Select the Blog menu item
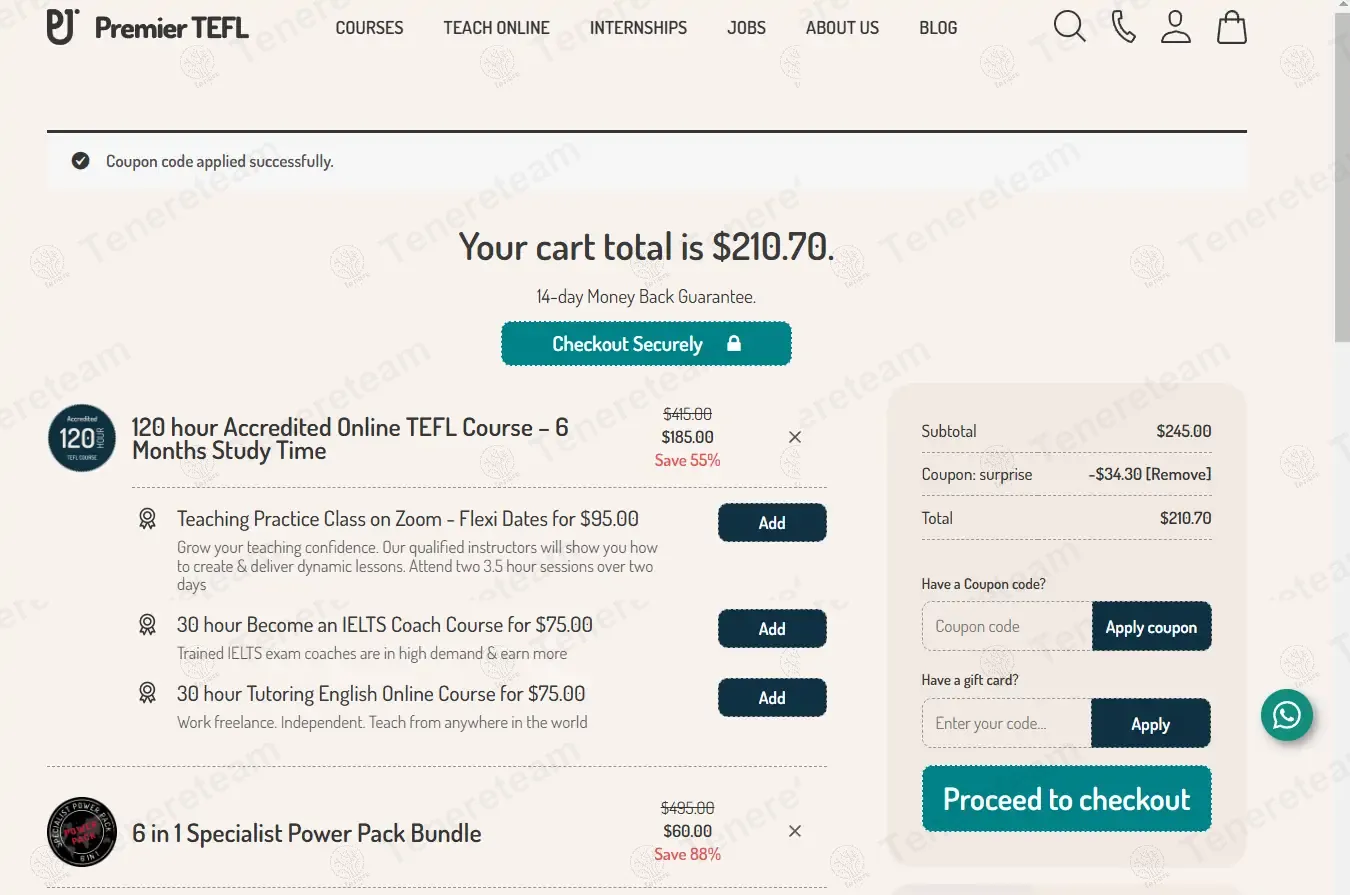This screenshot has height=895, width=1350. tap(938, 28)
